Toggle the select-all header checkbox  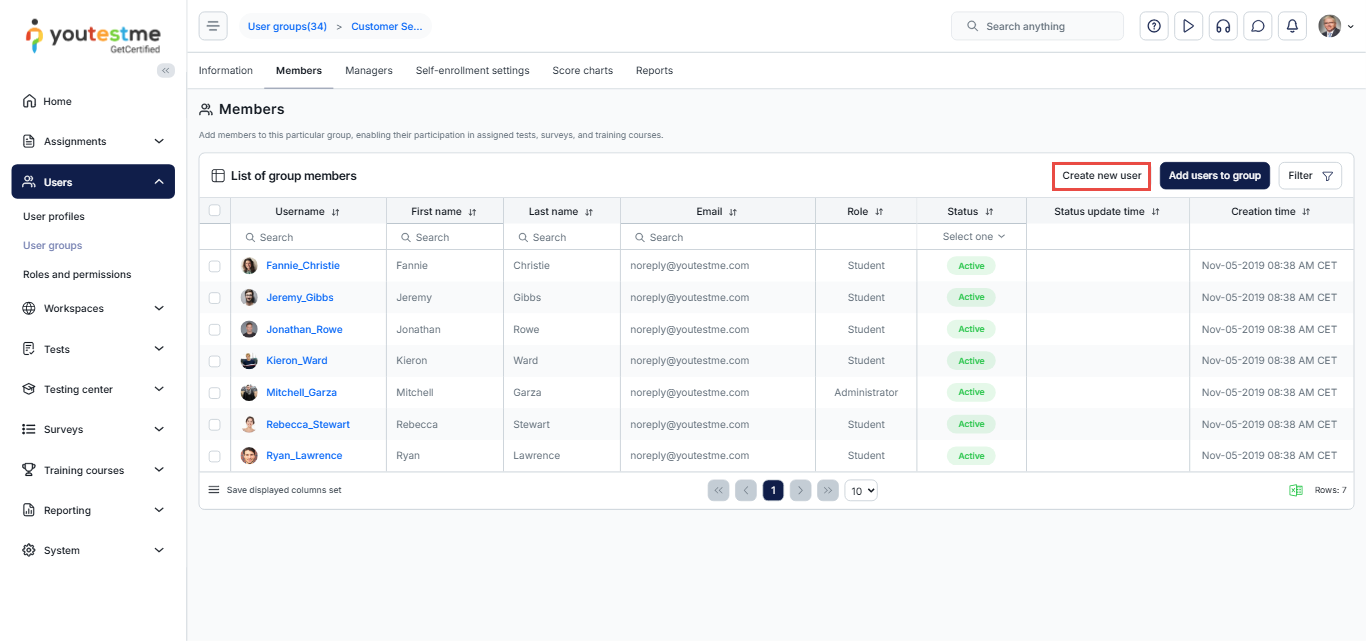pyautogui.click(x=214, y=210)
